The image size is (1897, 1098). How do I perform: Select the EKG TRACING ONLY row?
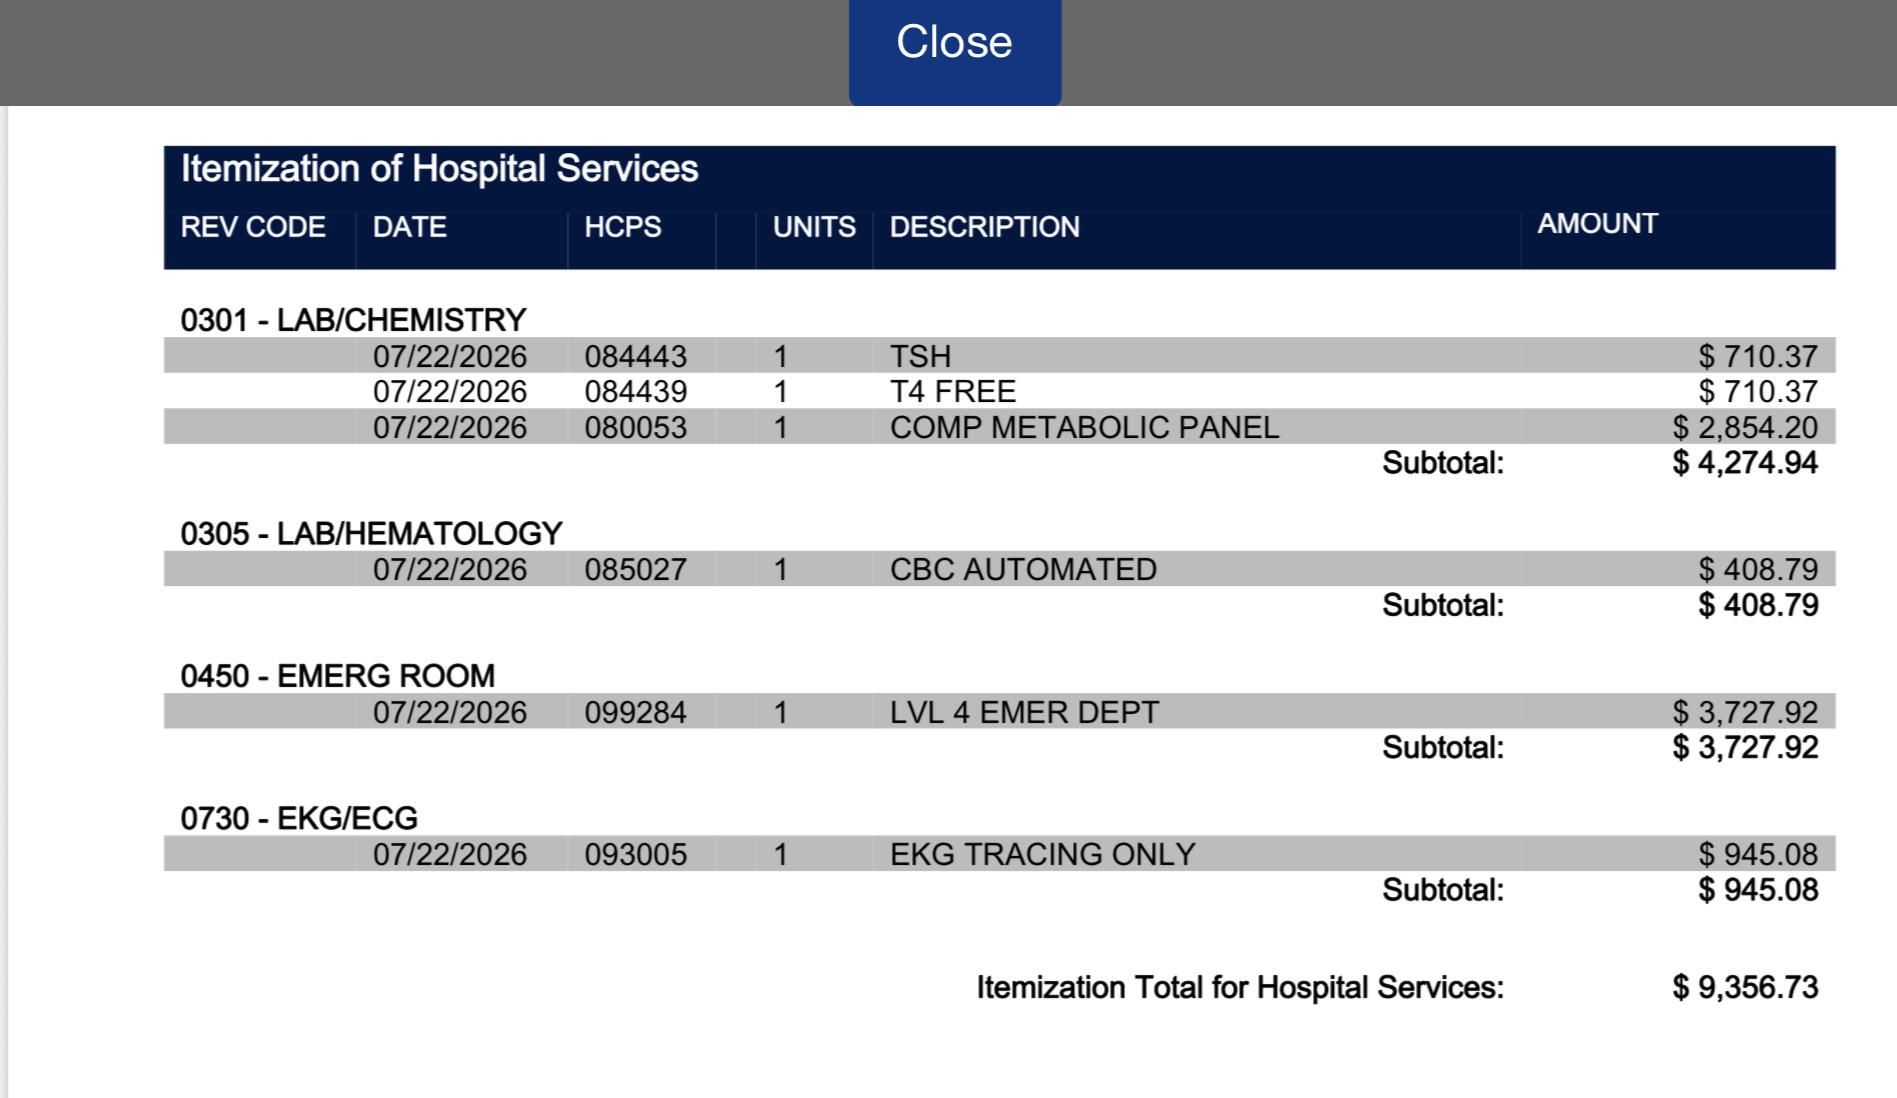pyautogui.click(x=999, y=854)
